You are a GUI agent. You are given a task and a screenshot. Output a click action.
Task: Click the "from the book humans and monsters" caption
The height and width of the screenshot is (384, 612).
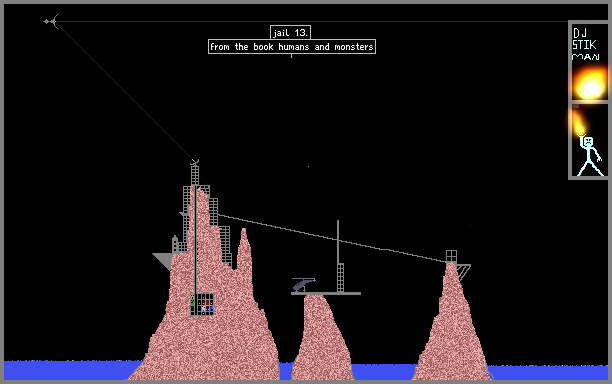point(292,47)
